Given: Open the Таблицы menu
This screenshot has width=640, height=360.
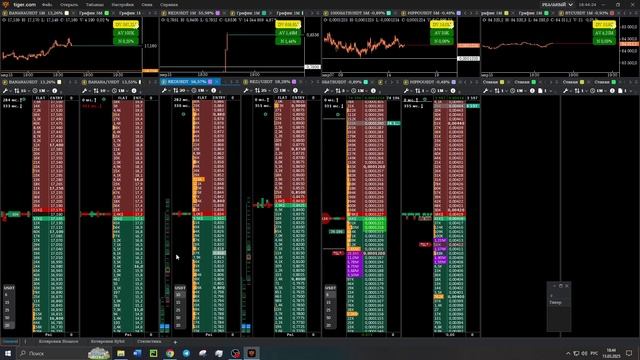Looking at the screenshot, I should [x=95, y=5].
